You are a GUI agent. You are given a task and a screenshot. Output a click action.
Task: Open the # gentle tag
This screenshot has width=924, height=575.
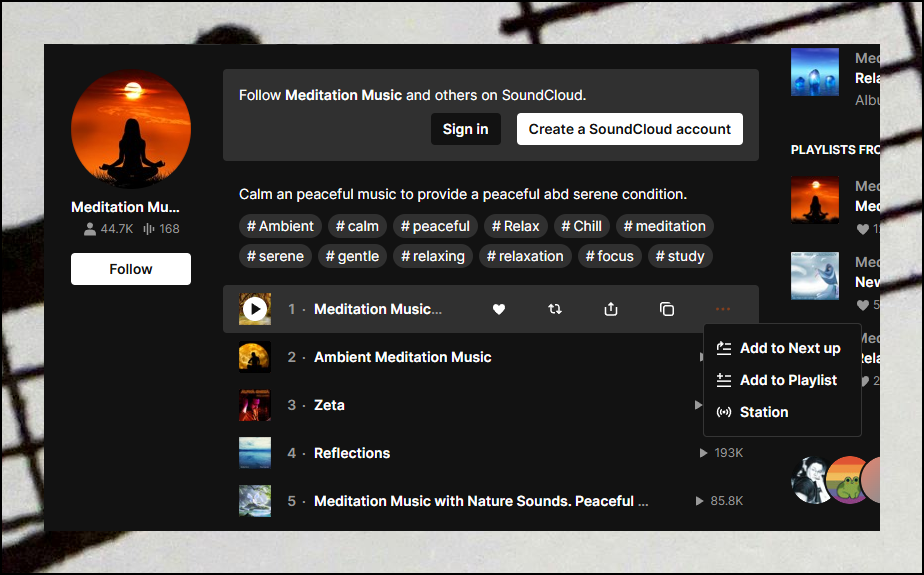click(352, 256)
